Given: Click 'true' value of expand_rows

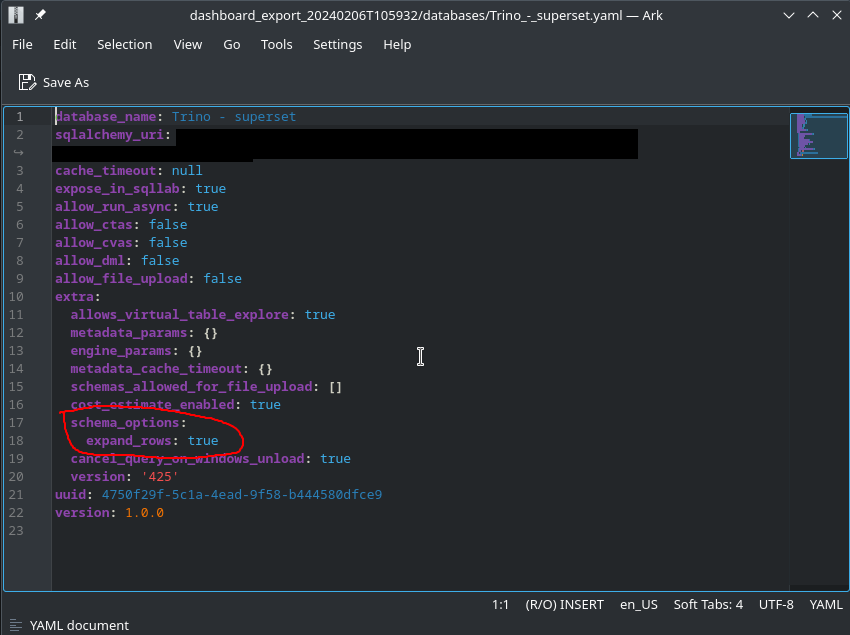Looking at the screenshot, I should (x=203, y=440).
